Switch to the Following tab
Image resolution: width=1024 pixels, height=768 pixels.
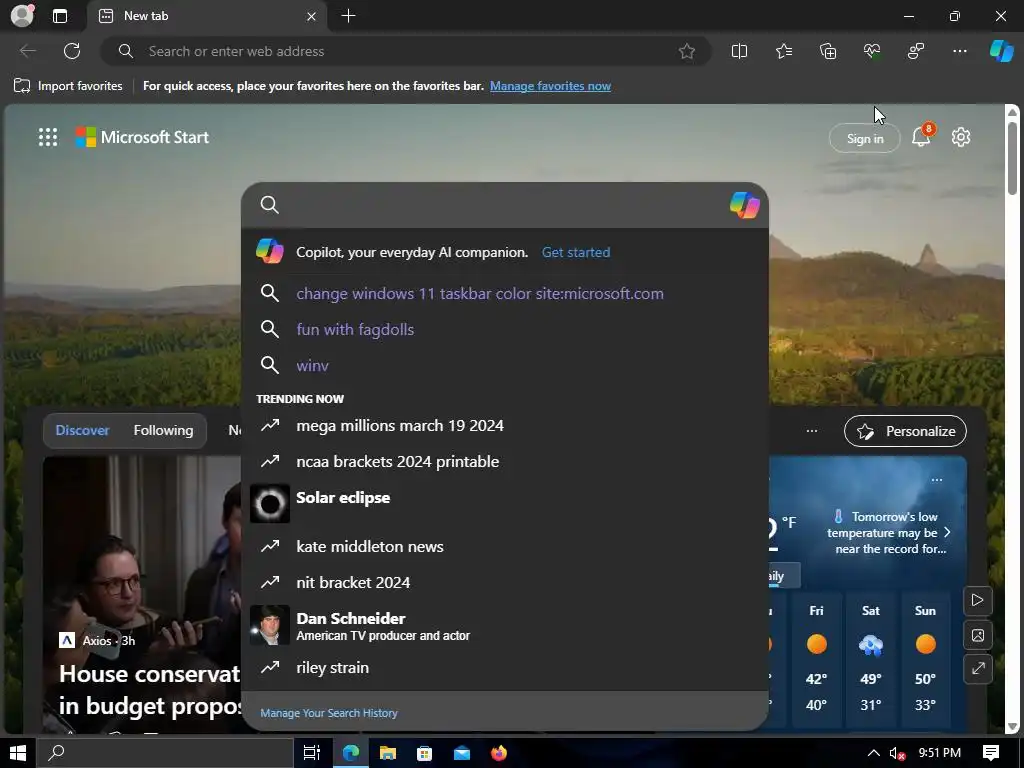[163, 430]
